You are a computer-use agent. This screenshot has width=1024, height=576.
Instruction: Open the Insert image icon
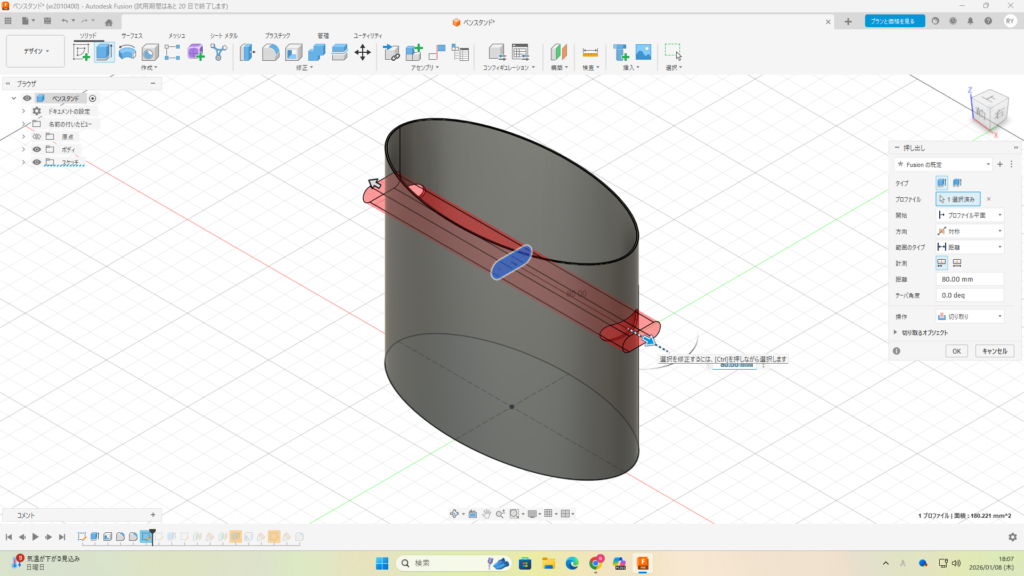coord(643,52)
